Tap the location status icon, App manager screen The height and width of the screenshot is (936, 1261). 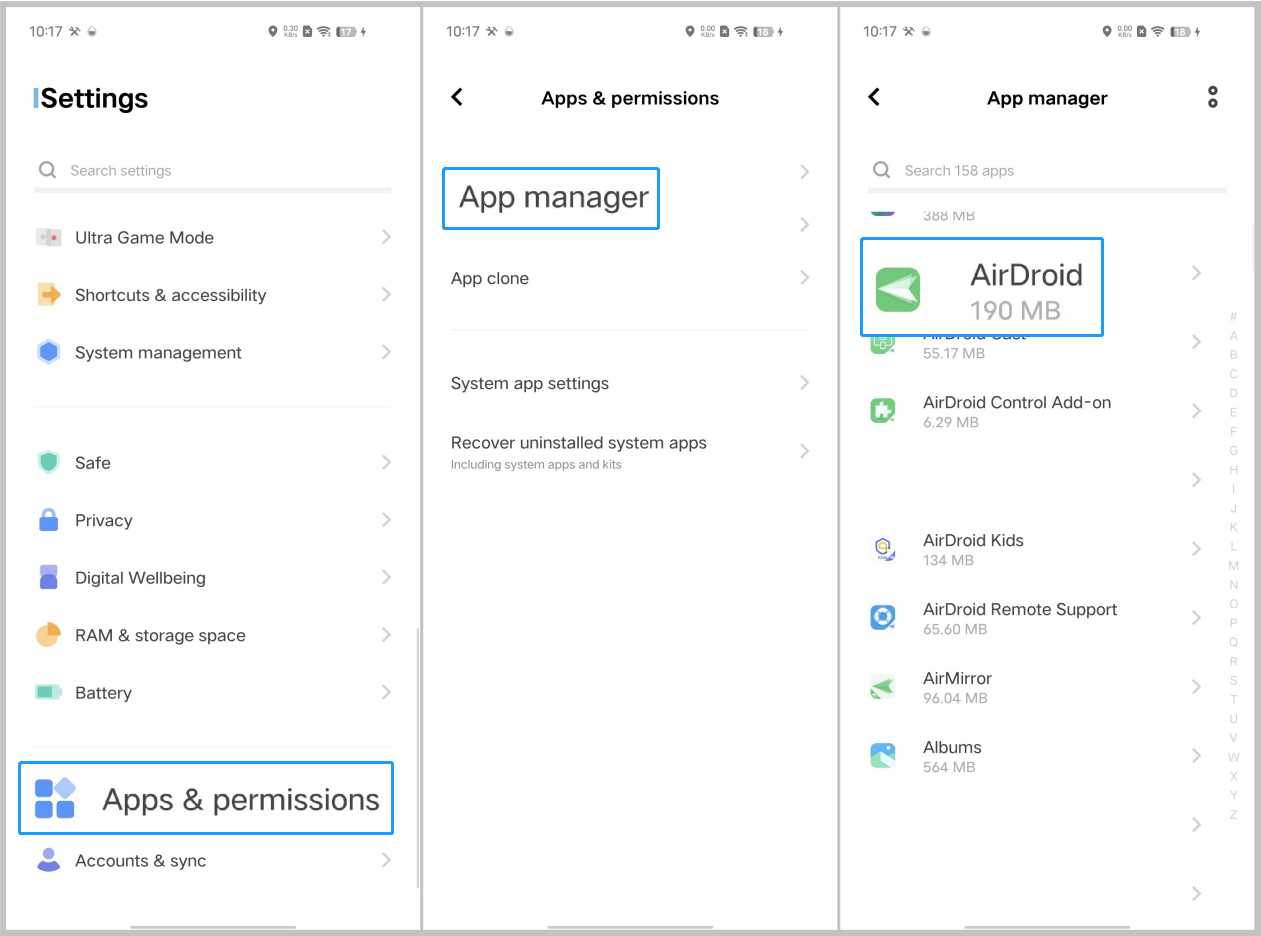point(1106,31)
